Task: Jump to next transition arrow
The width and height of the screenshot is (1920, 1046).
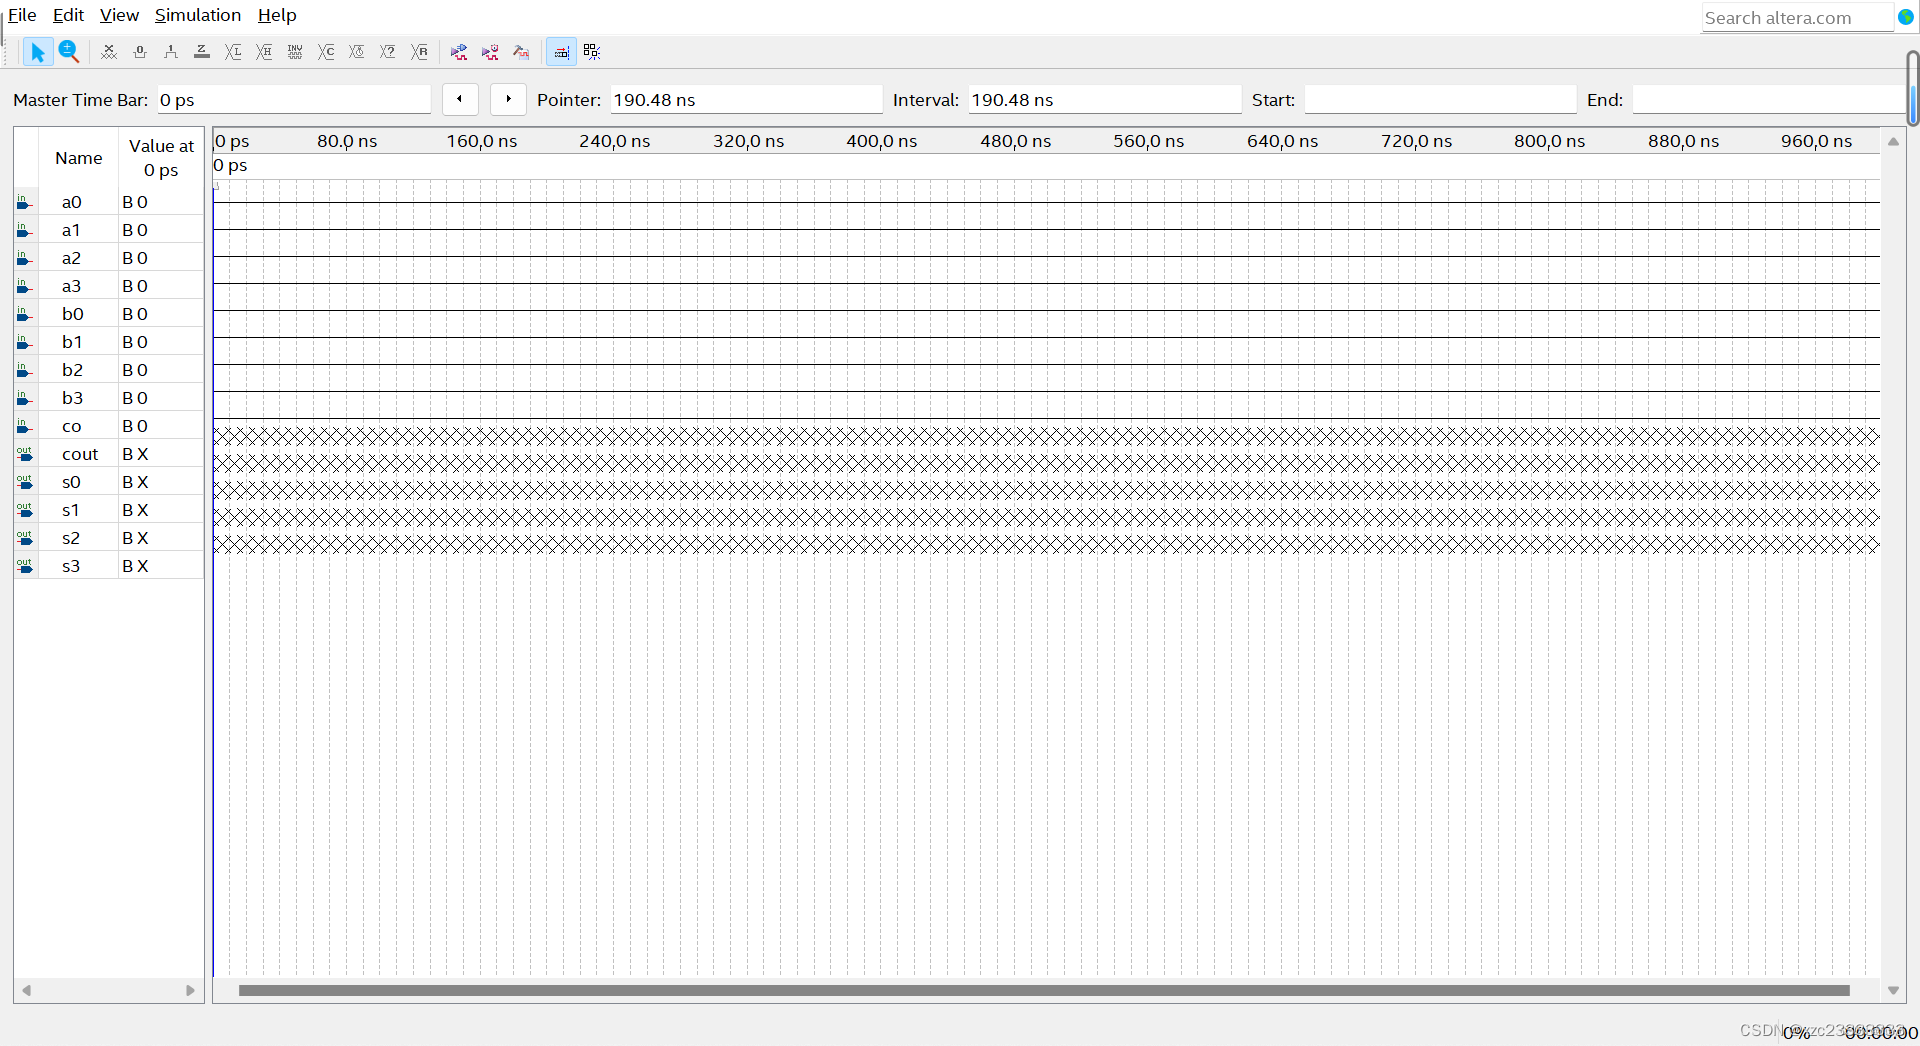Action: pos(508,99)
